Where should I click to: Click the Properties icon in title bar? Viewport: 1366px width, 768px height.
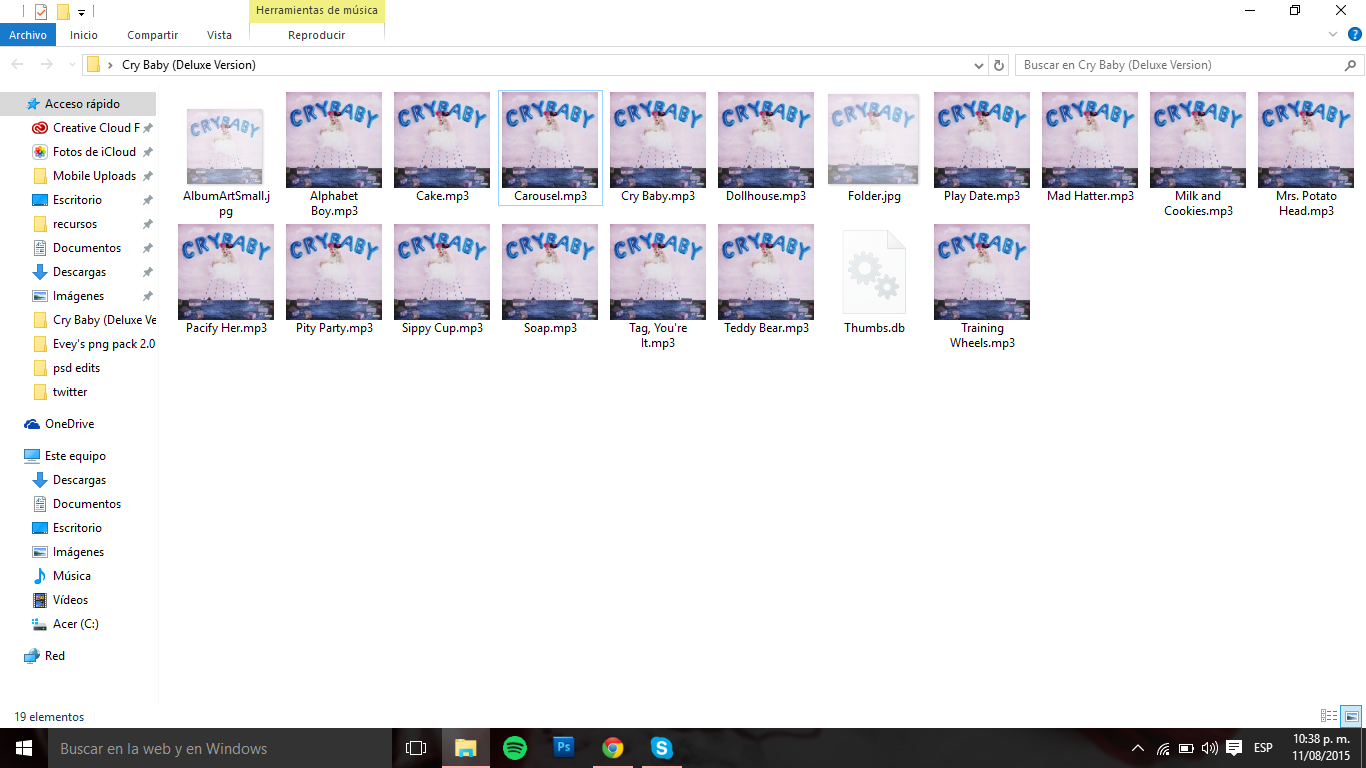click(x=41, y=12)
